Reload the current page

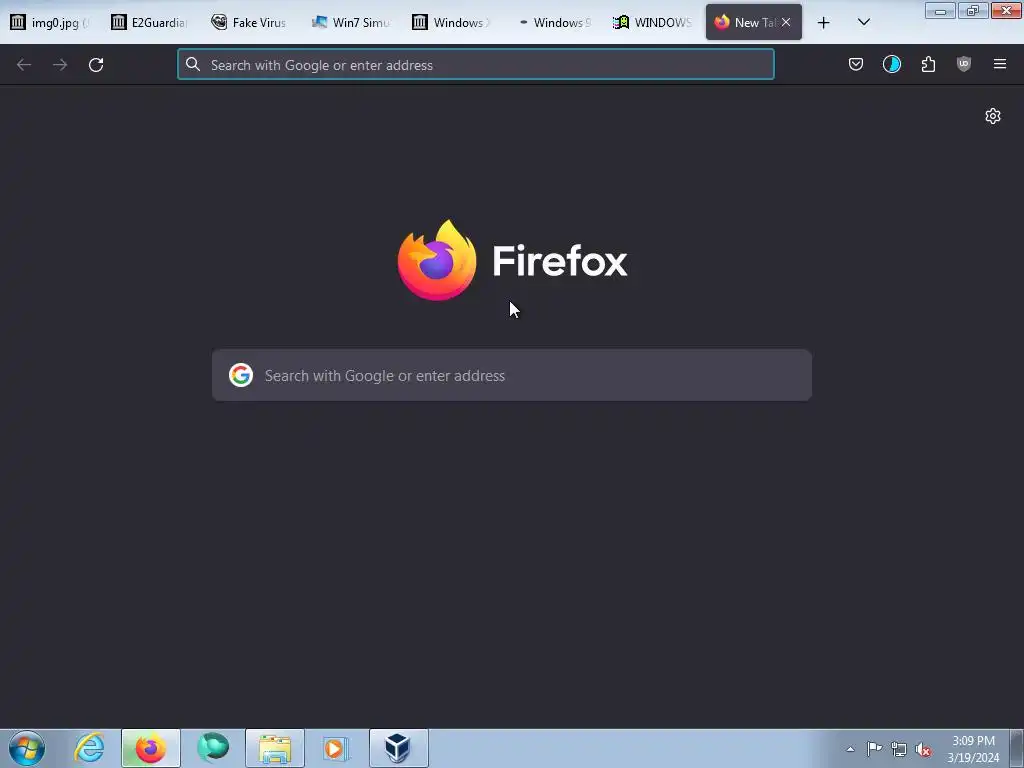pos(96,65)
